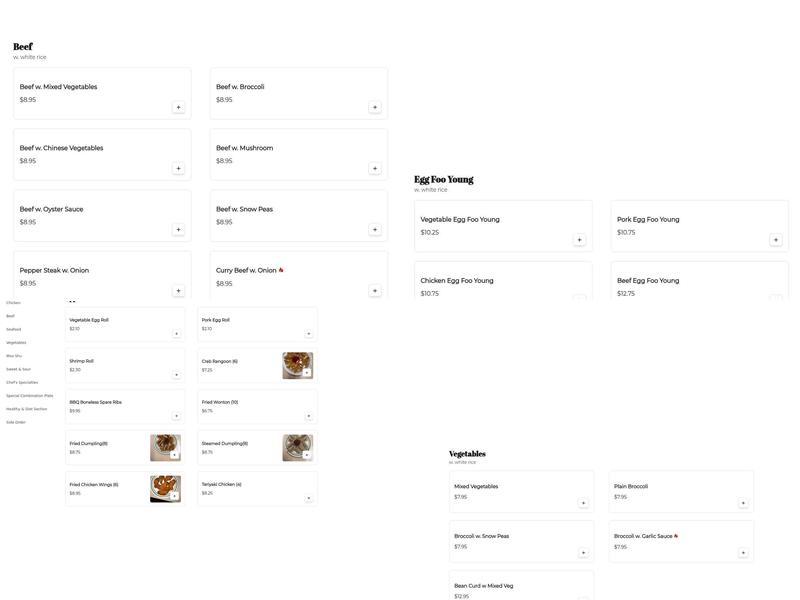Click the Side Order category link
Image resolution: width=800 pixels, height=600 pixels.
16,422
